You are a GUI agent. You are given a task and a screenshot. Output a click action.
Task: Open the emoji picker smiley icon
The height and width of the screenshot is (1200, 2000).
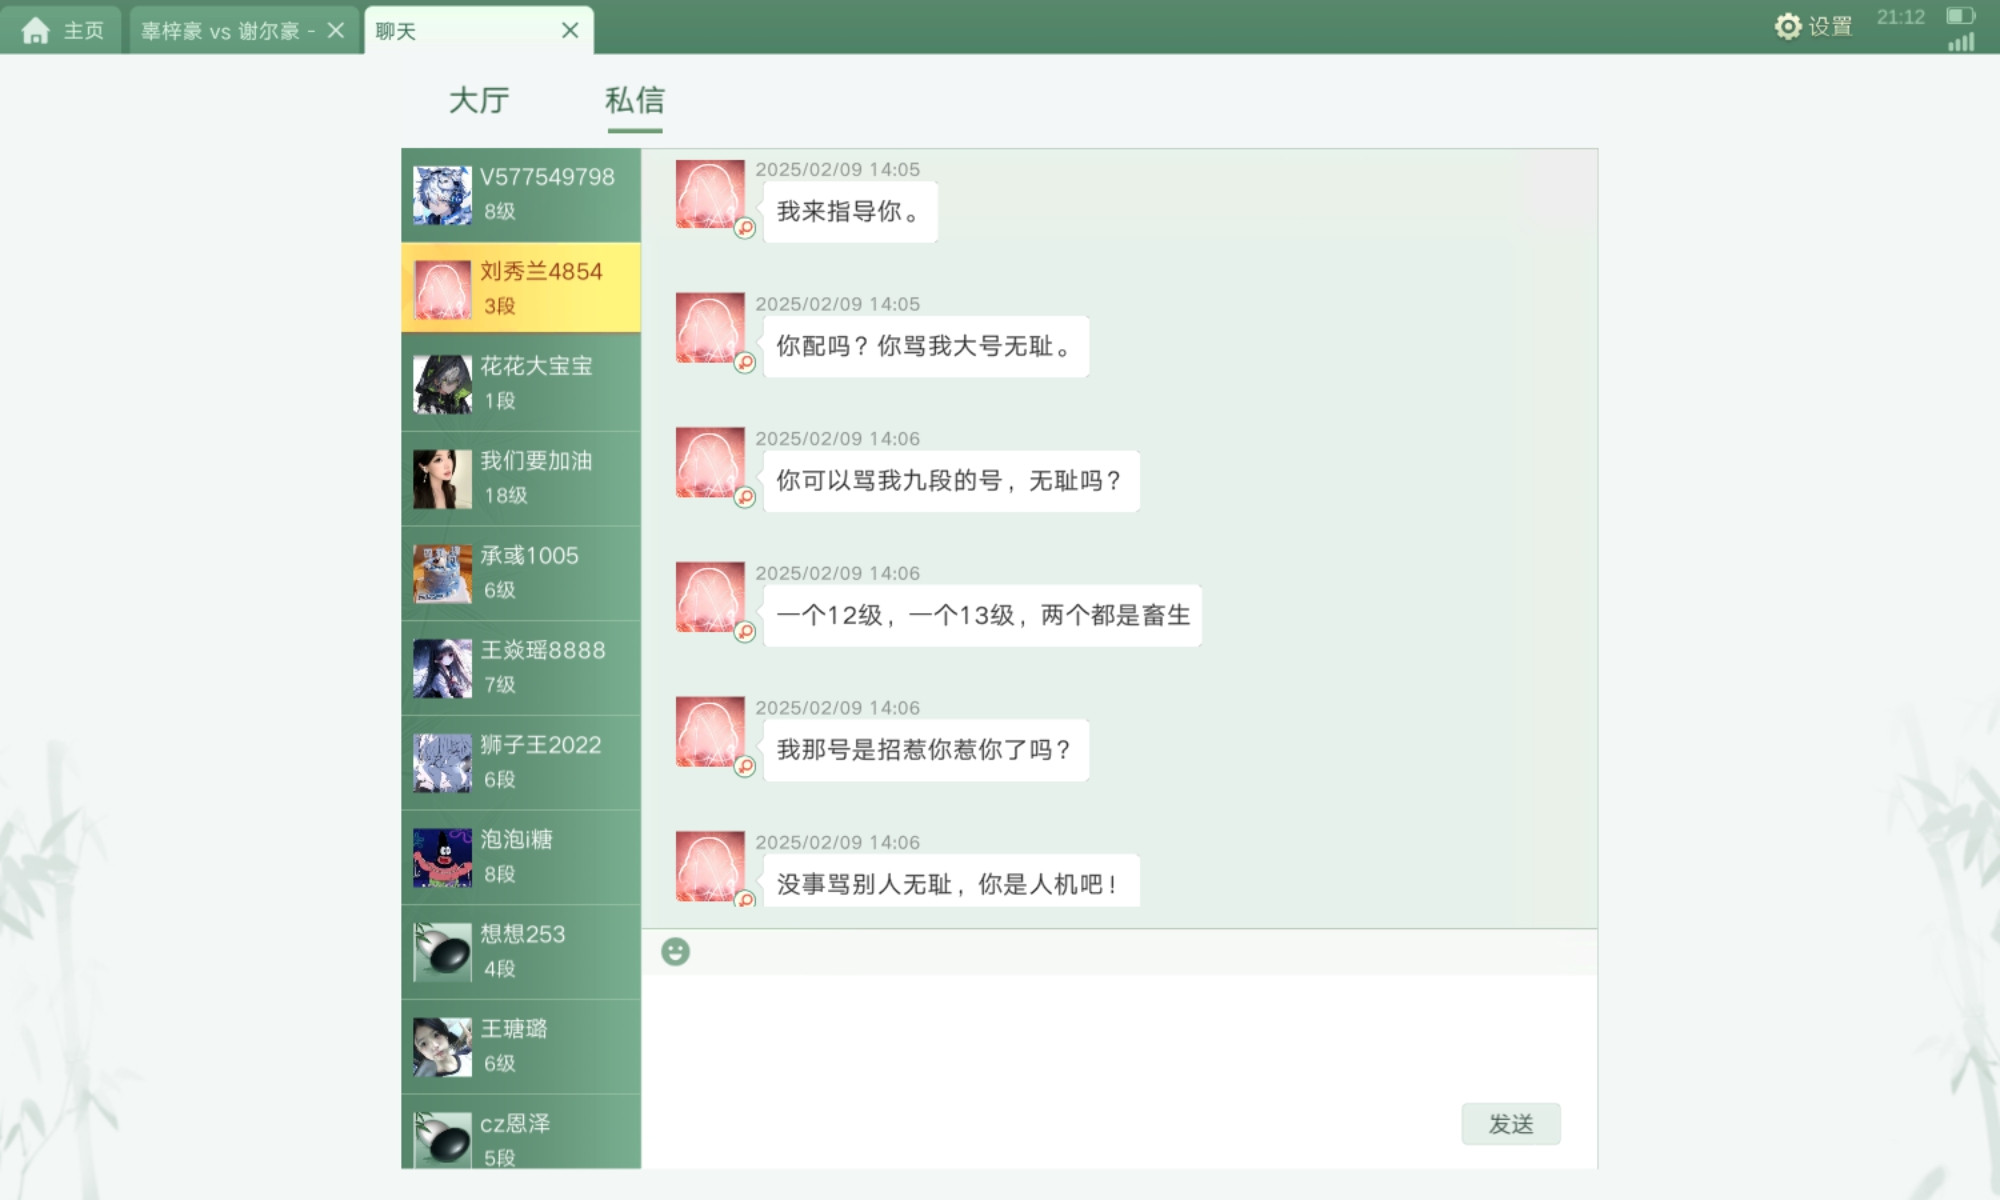tap(676, 951)
